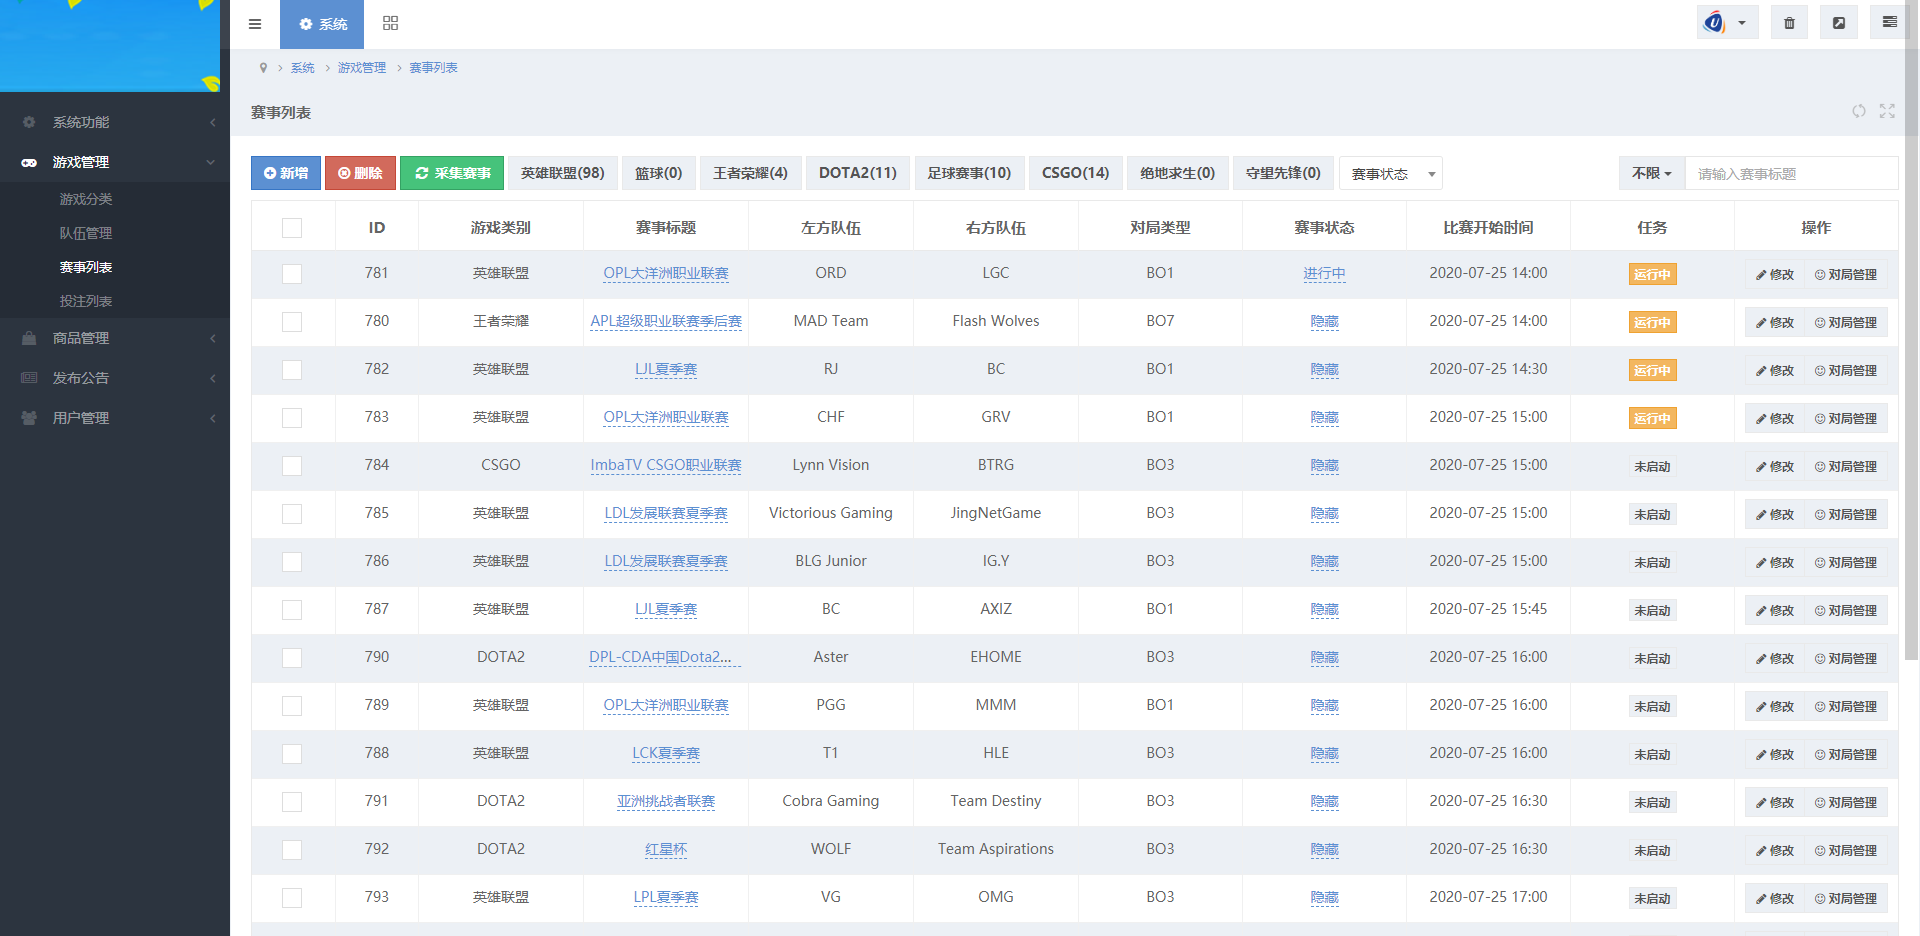Open the grid apps icon next to 系统
Viewport: 1920px width, 936px height.
(x=390, y=24)
